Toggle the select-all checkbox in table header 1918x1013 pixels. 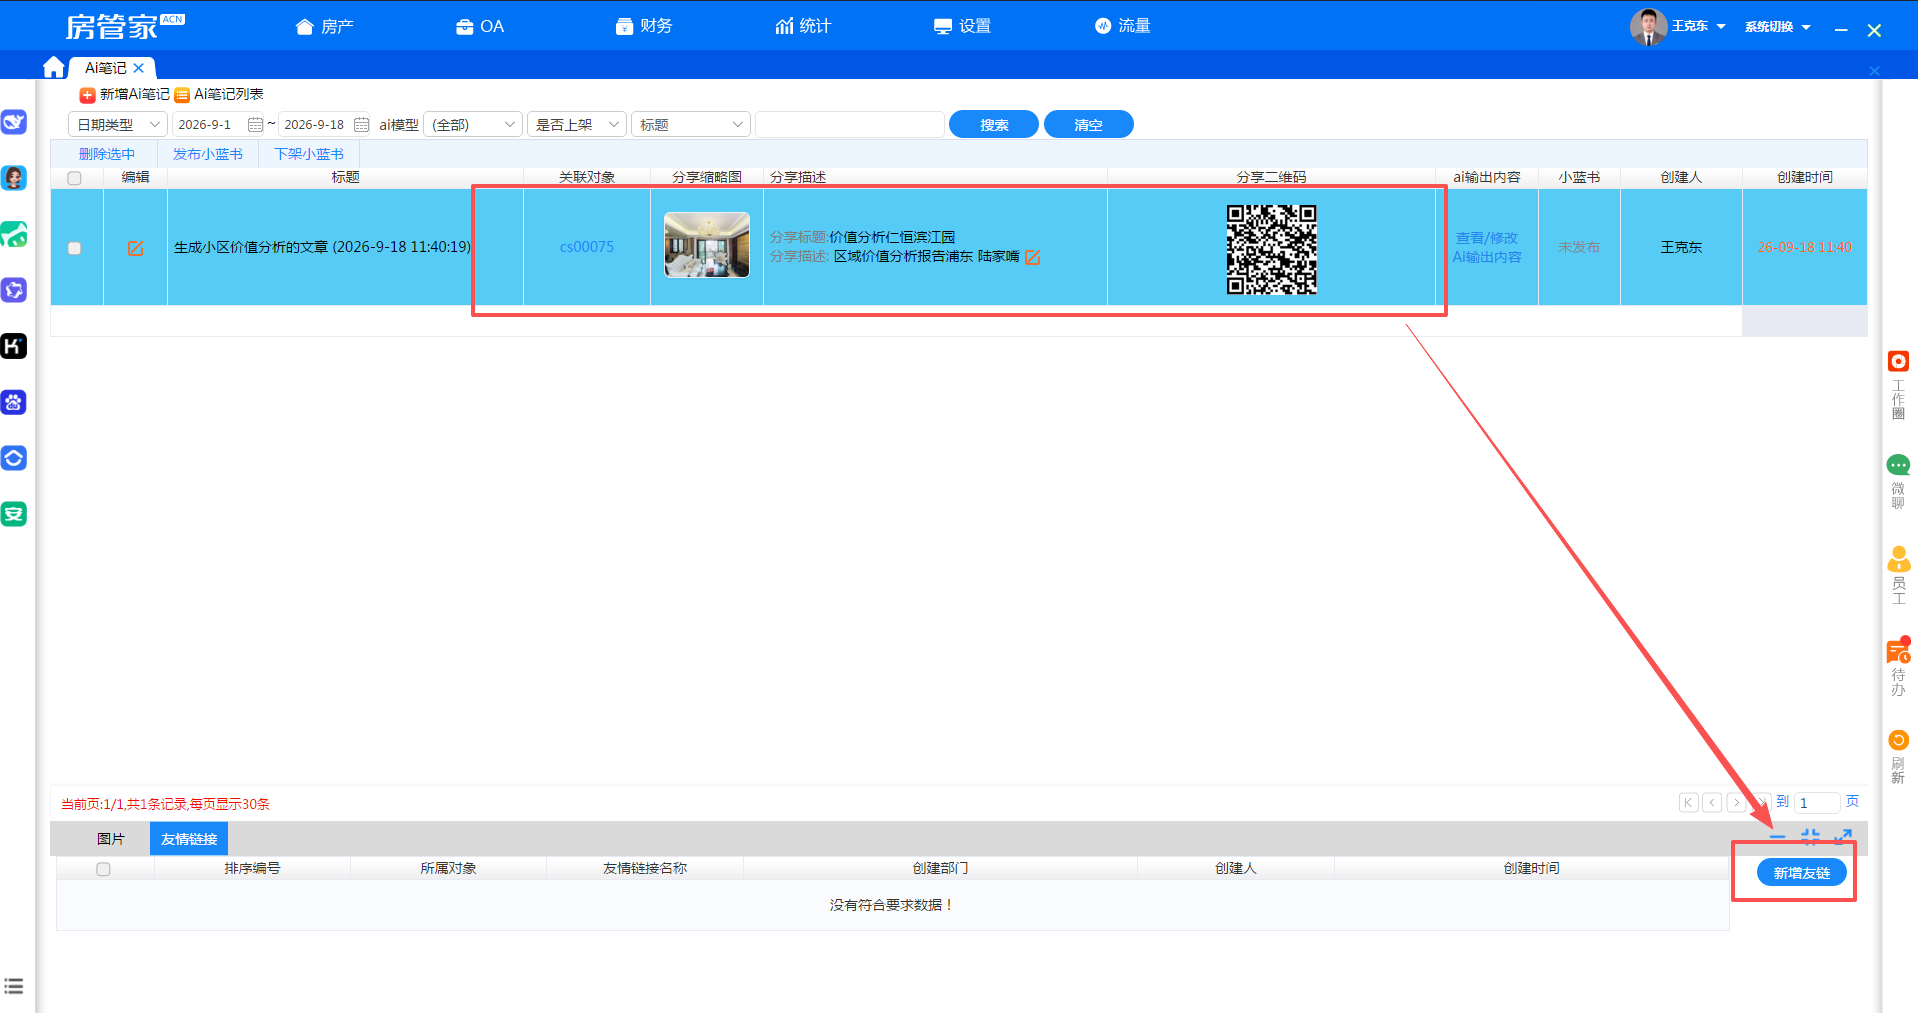tap(74, 178)
